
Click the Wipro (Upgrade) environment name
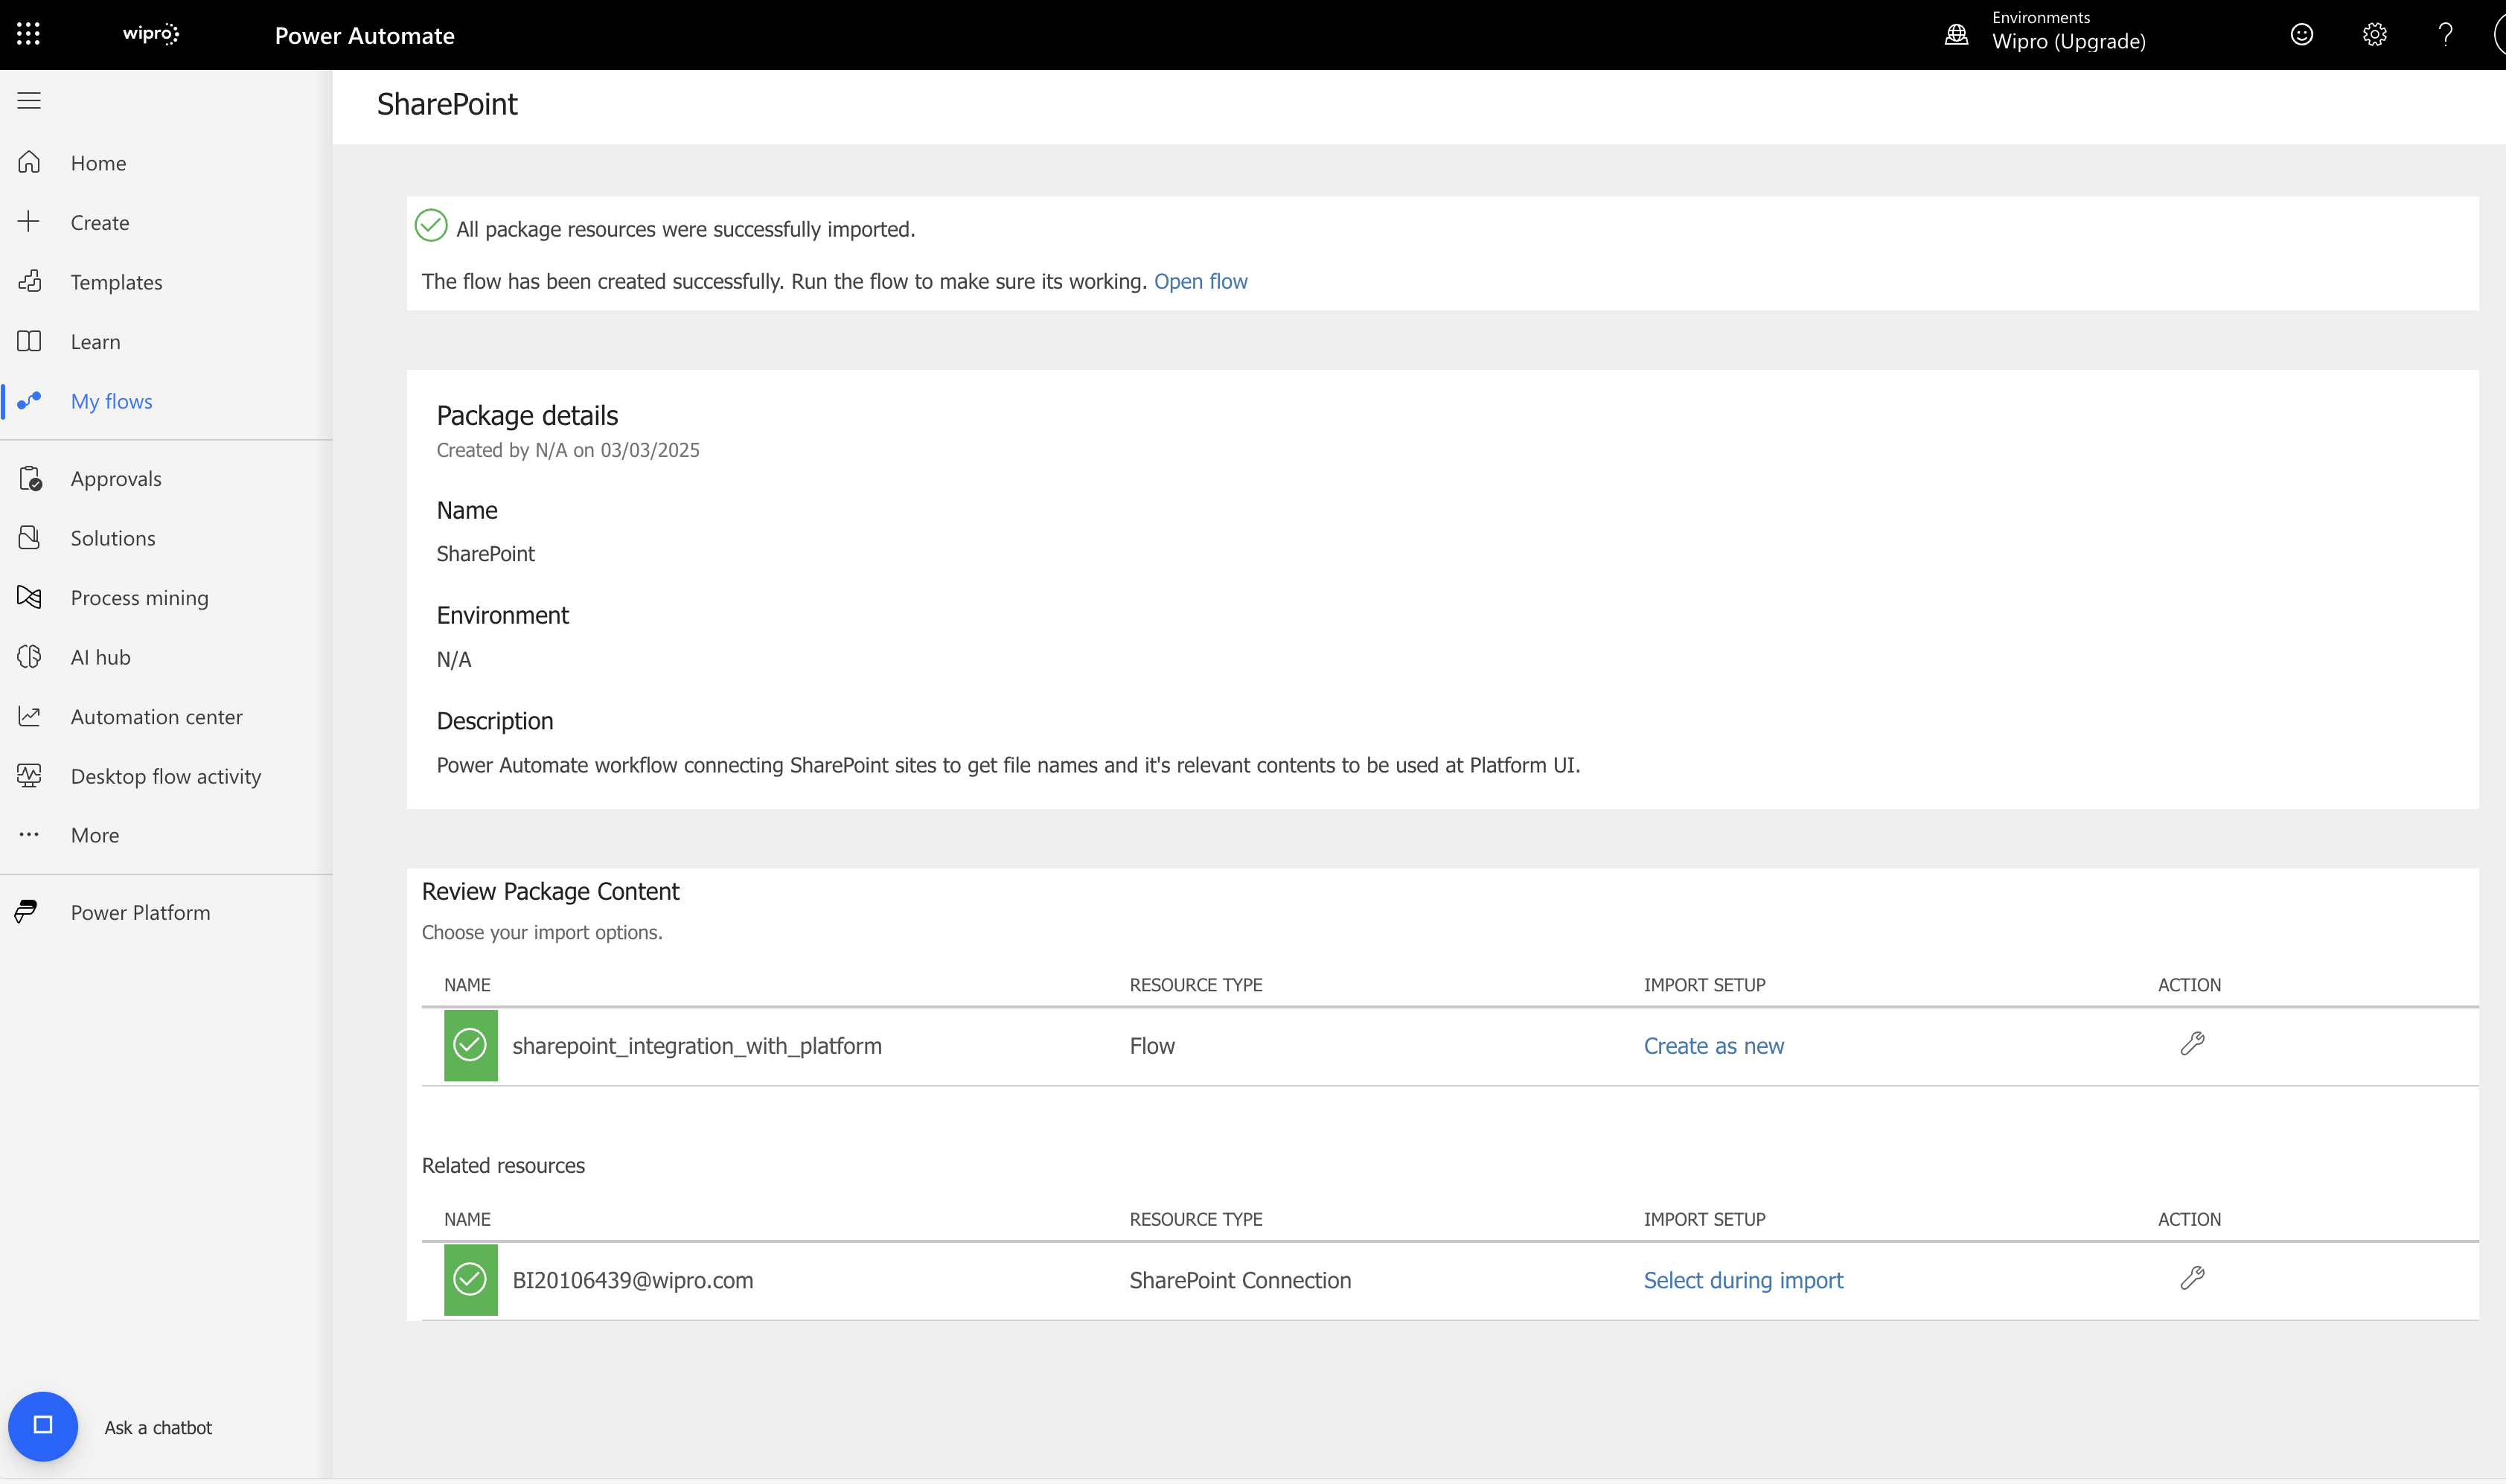pos(2068,42)
